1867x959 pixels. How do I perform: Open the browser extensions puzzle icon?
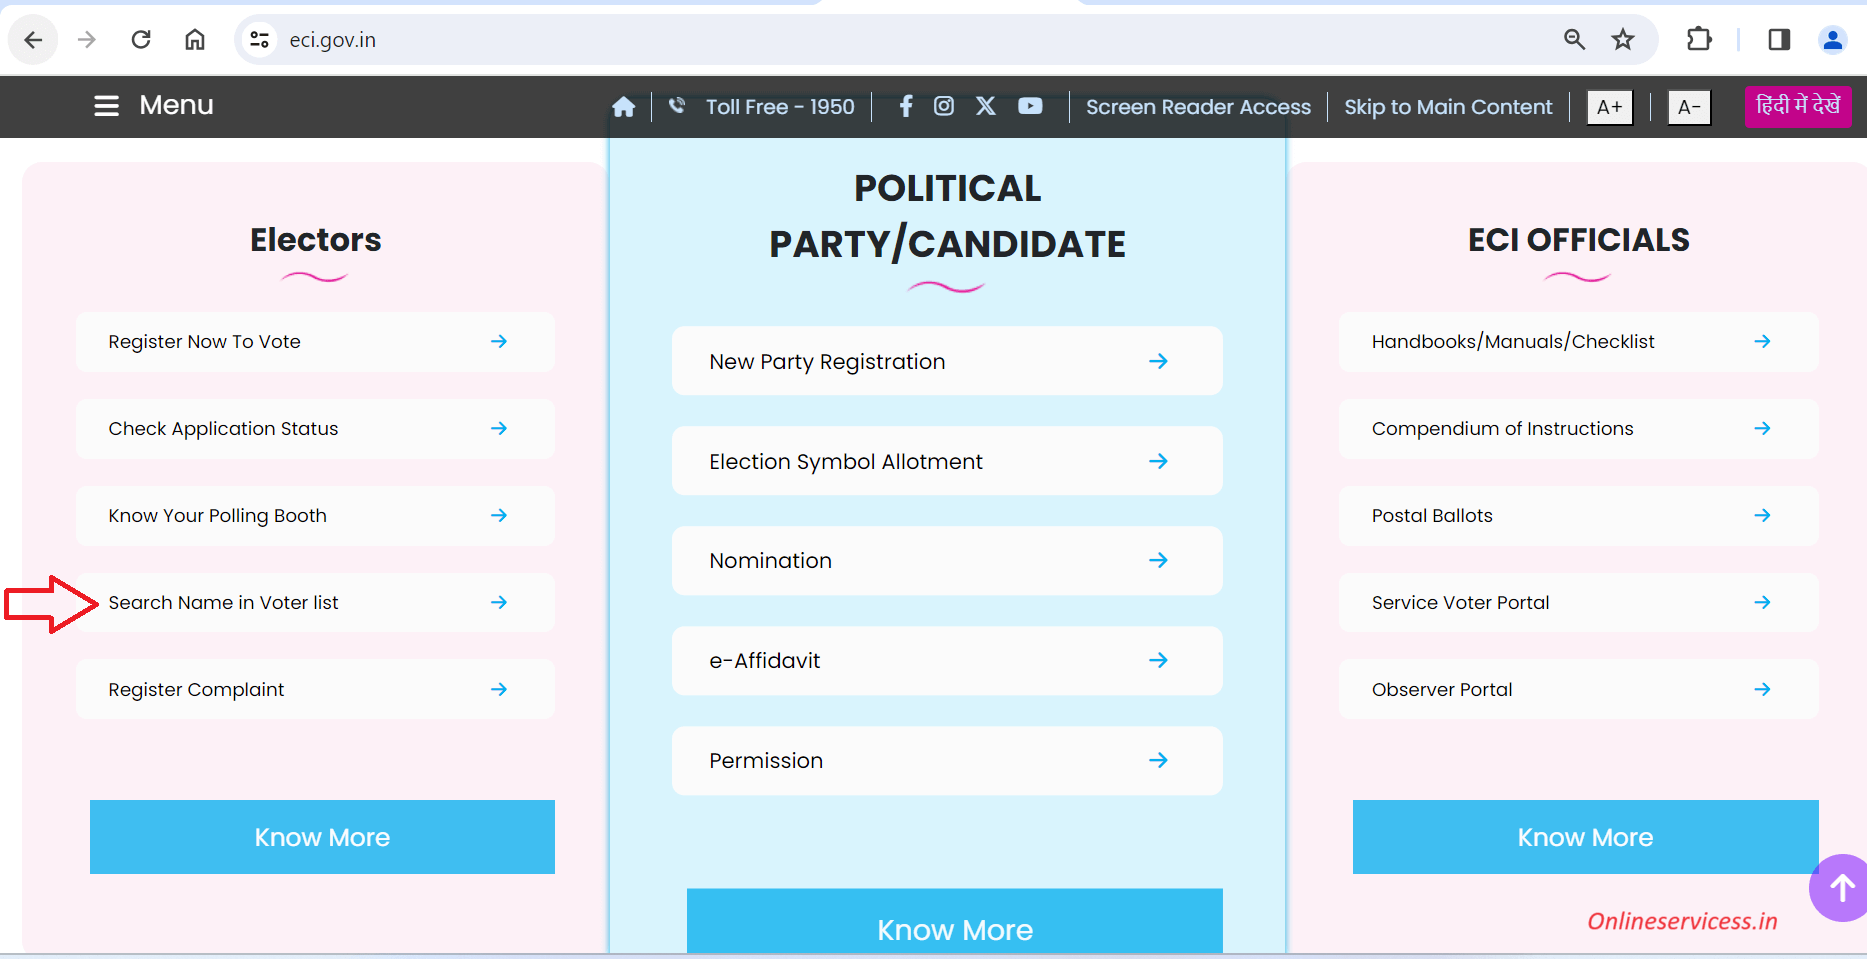click(x=1699, y=40)
